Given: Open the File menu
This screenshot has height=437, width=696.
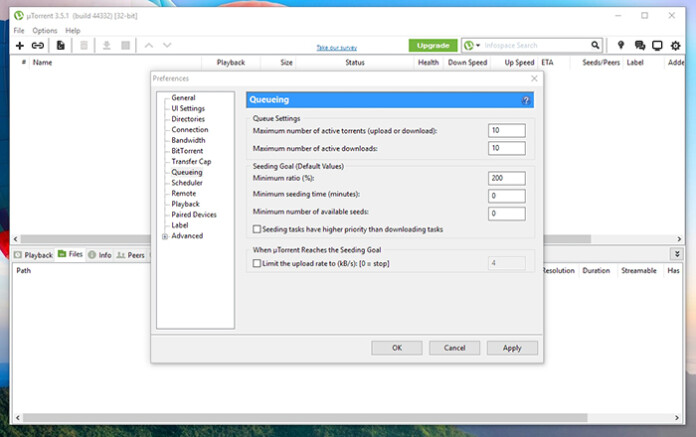Looking at the screenshot, I should point(19,31).
